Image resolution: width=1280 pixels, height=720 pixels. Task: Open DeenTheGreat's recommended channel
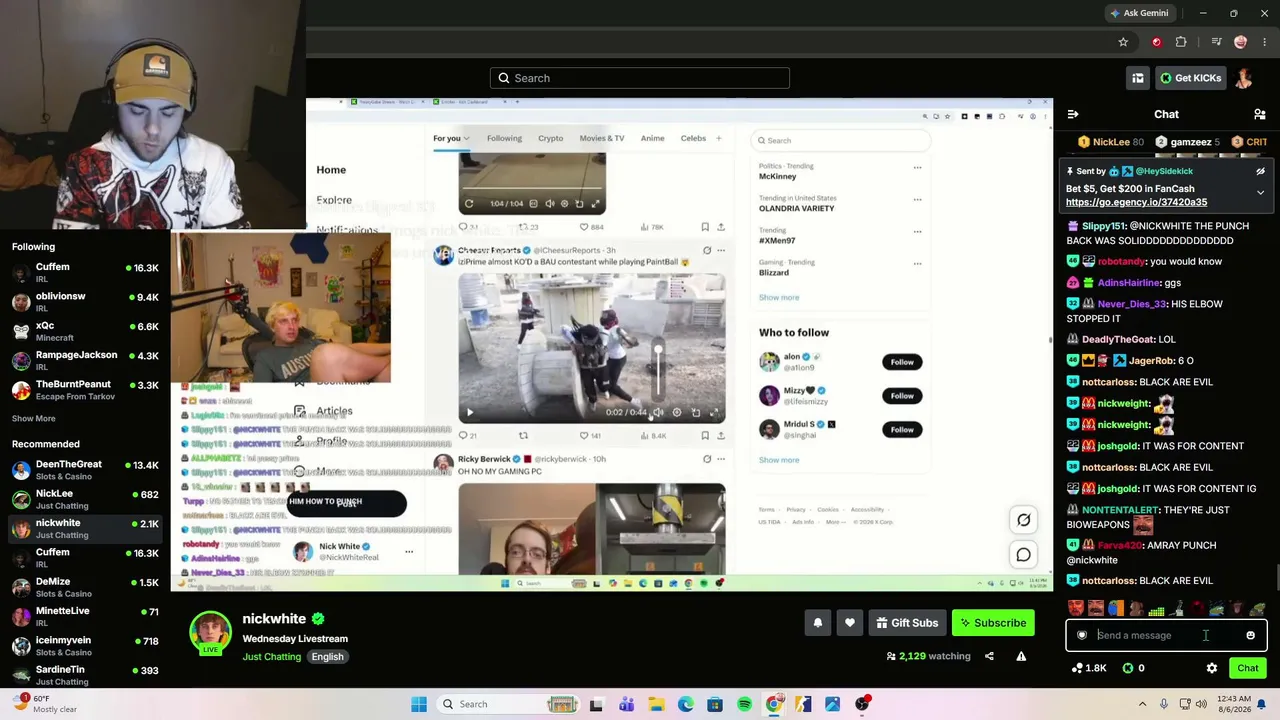[85, 470]
